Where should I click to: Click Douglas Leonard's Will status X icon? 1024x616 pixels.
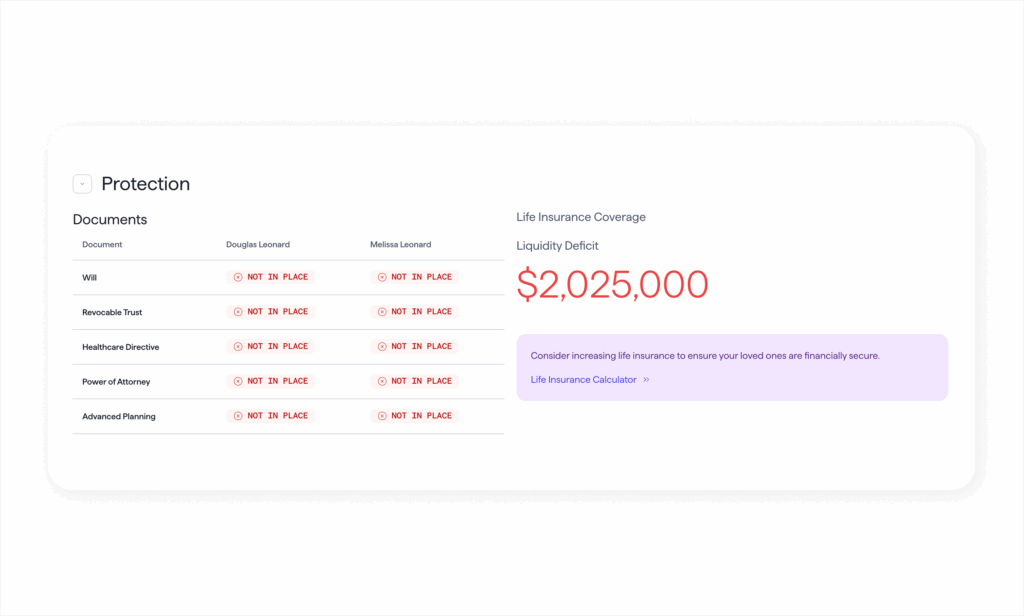tap(238, 277)
